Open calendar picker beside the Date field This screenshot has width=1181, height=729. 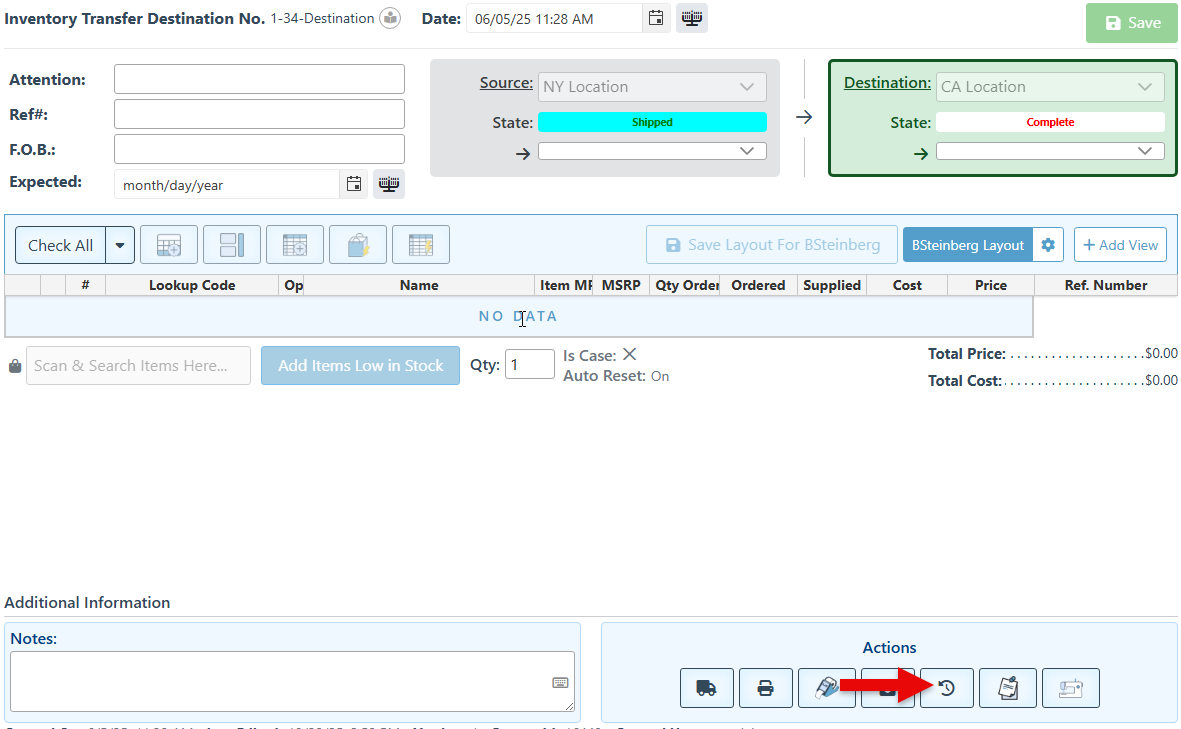click(656, 18)
